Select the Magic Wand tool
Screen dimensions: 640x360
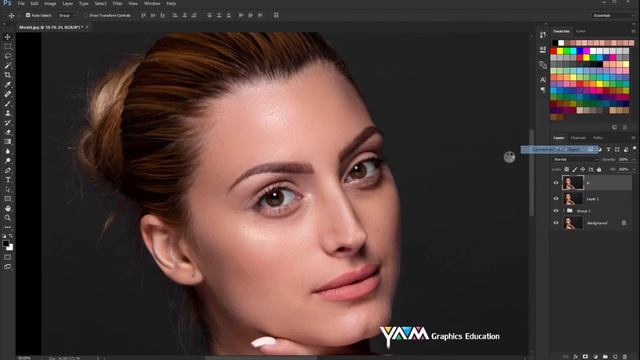click(x=8, y=65)
